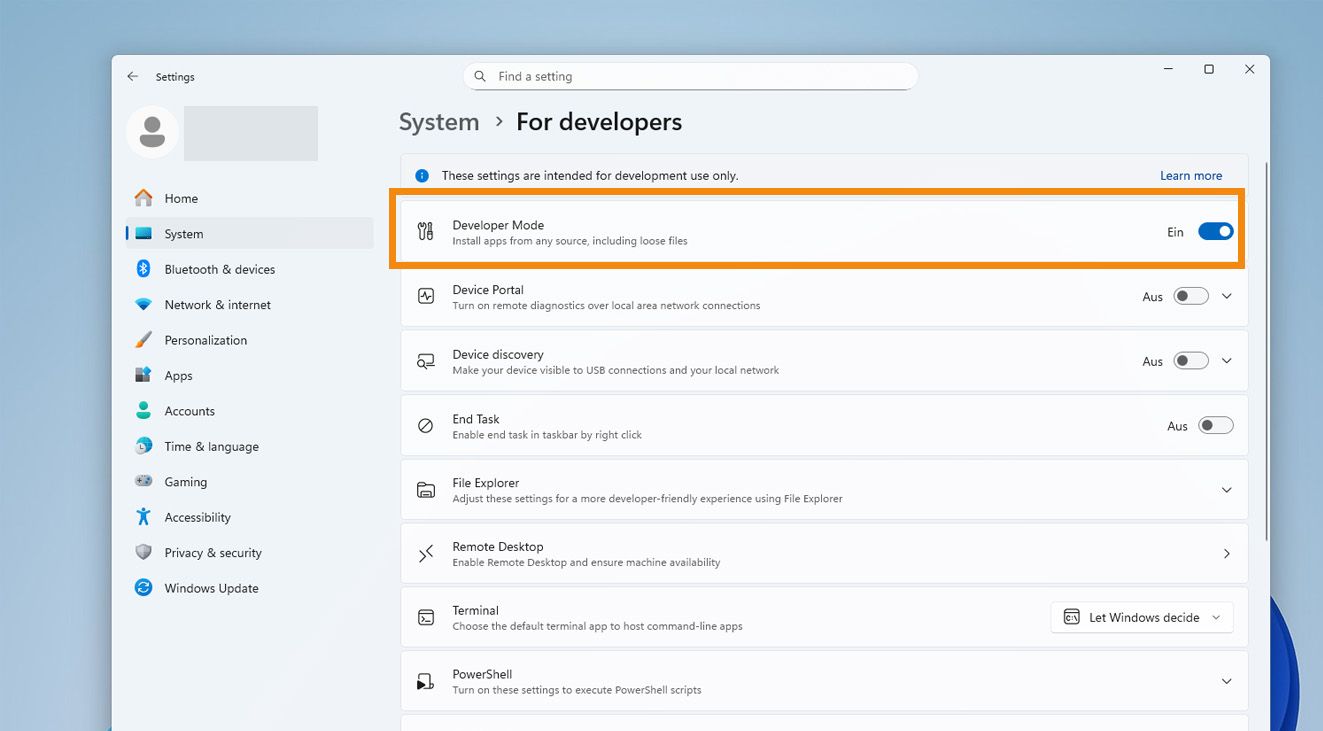Maximize the Settings window
Screen dimensions: 1323x731
(1209, 69)
